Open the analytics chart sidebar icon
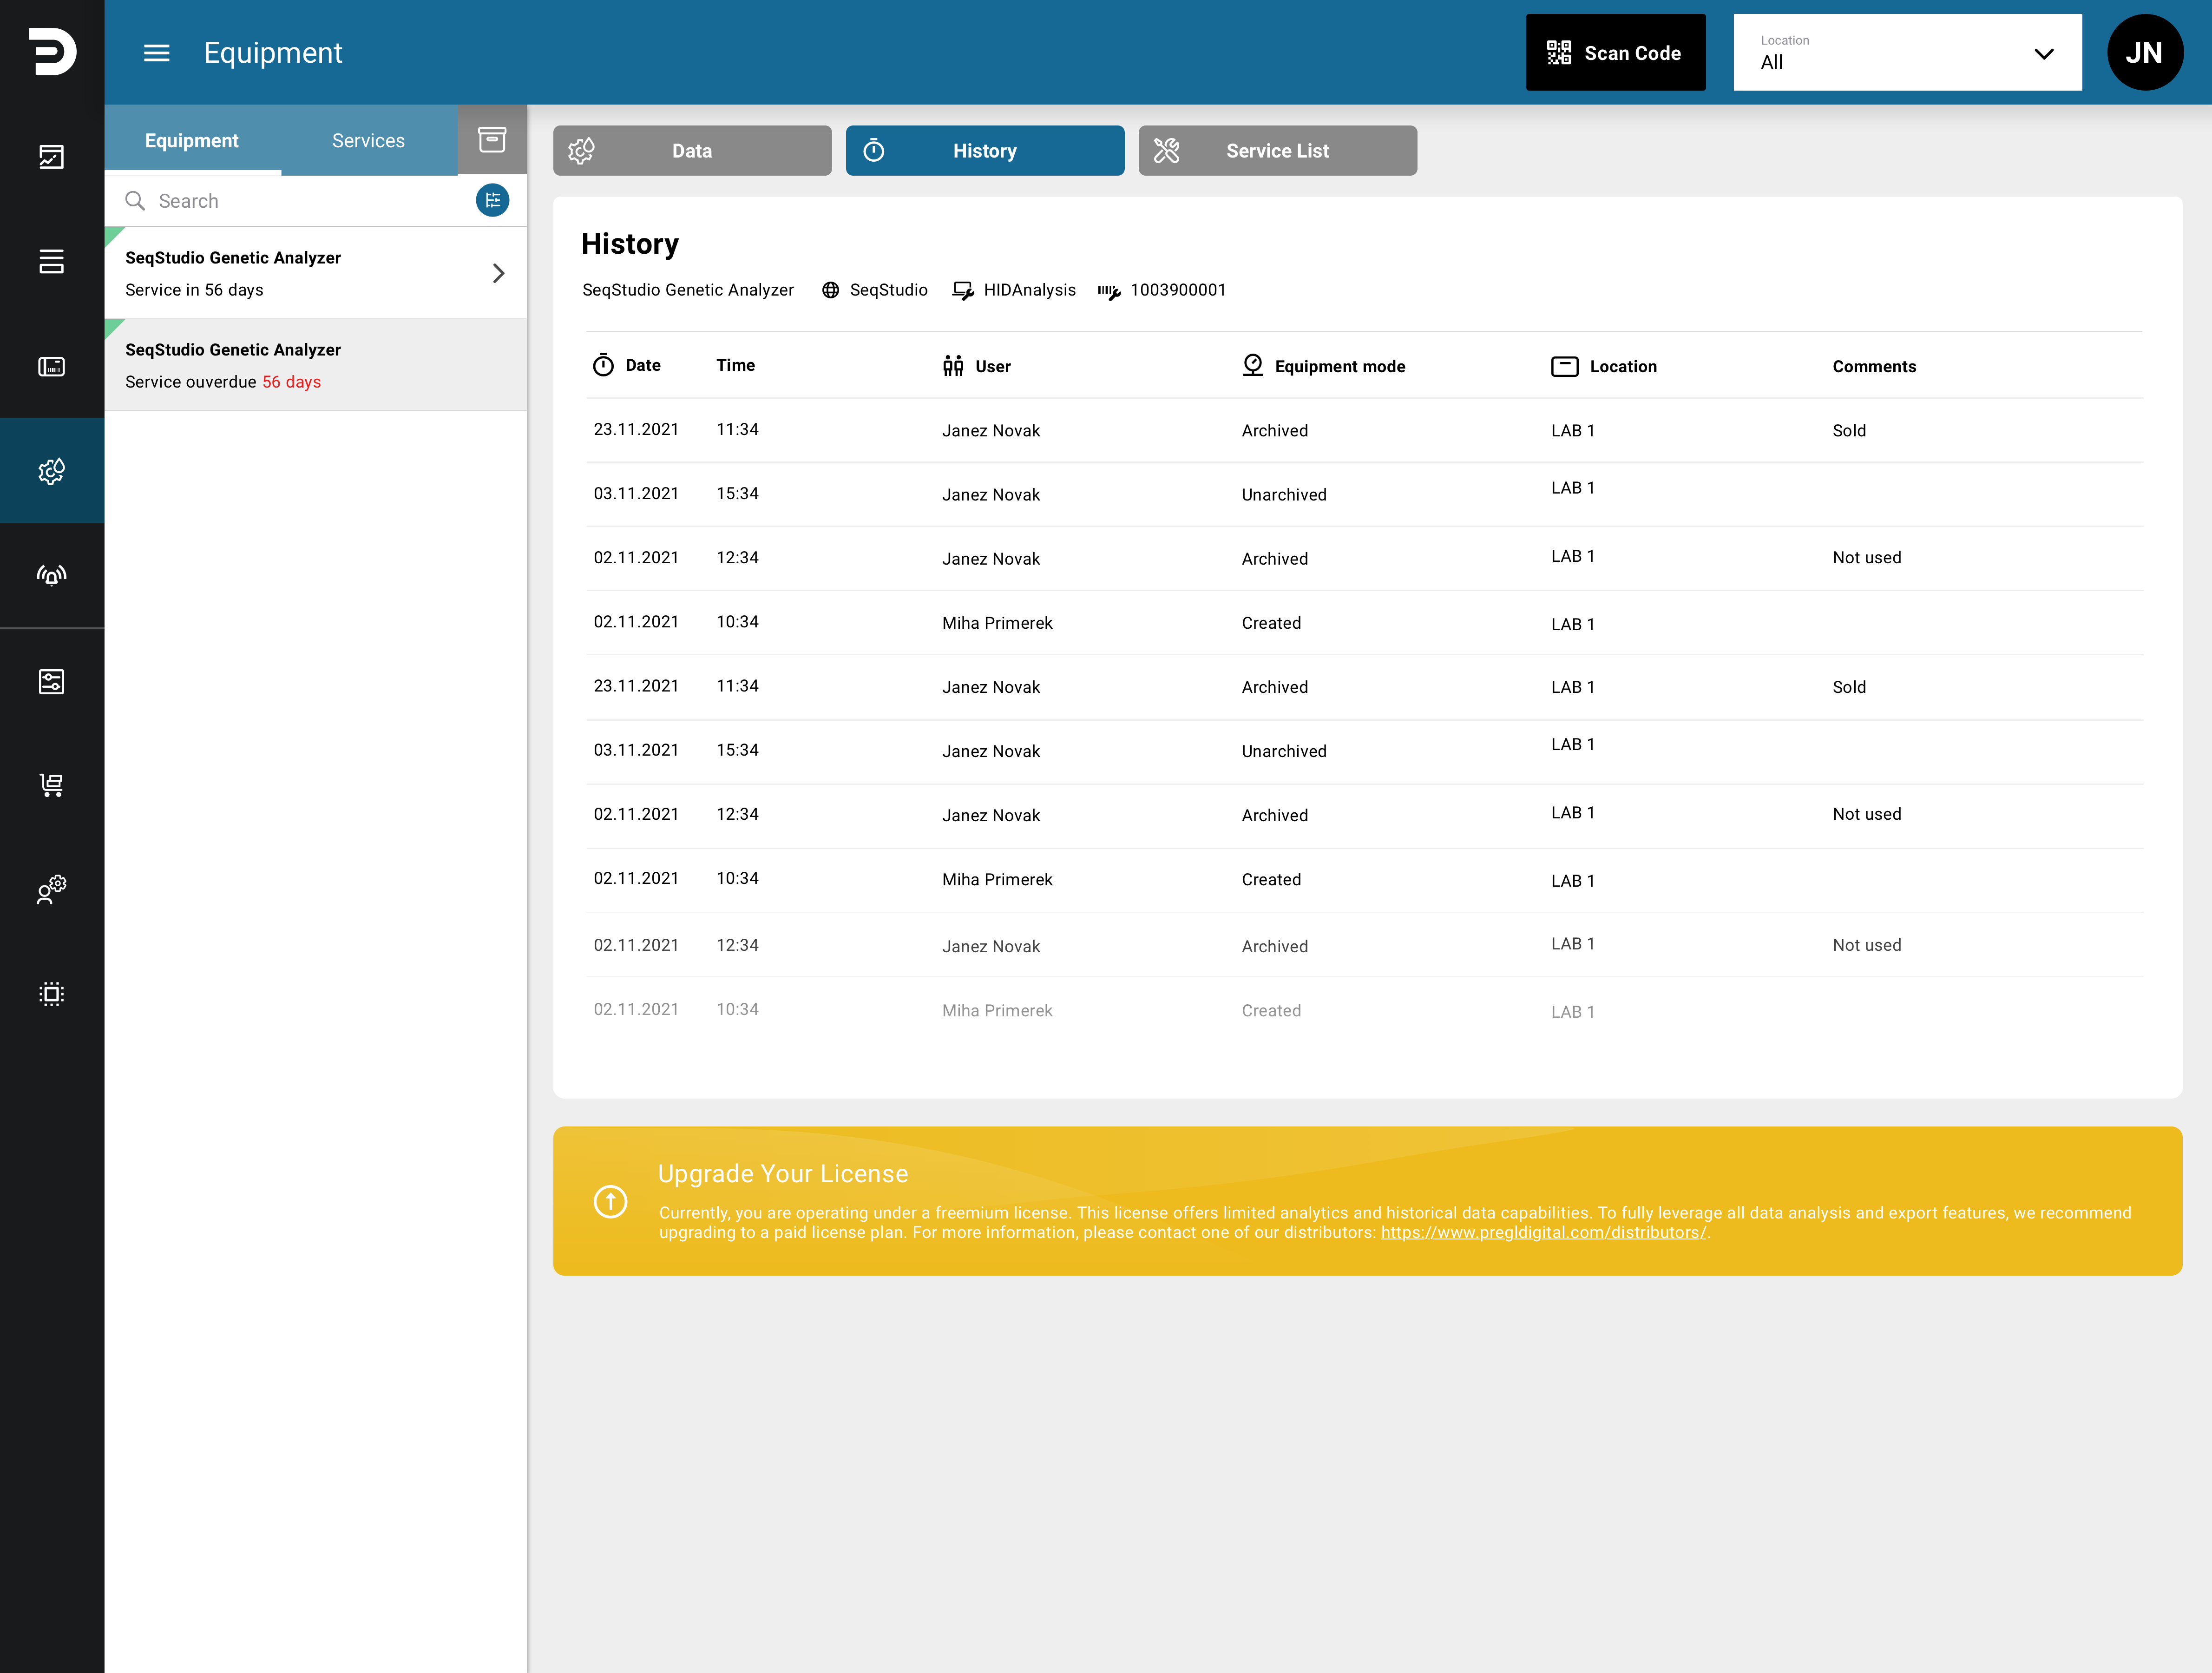Image resolution: width=2212 pixels, height=1673 pixels. coord(52,157)
